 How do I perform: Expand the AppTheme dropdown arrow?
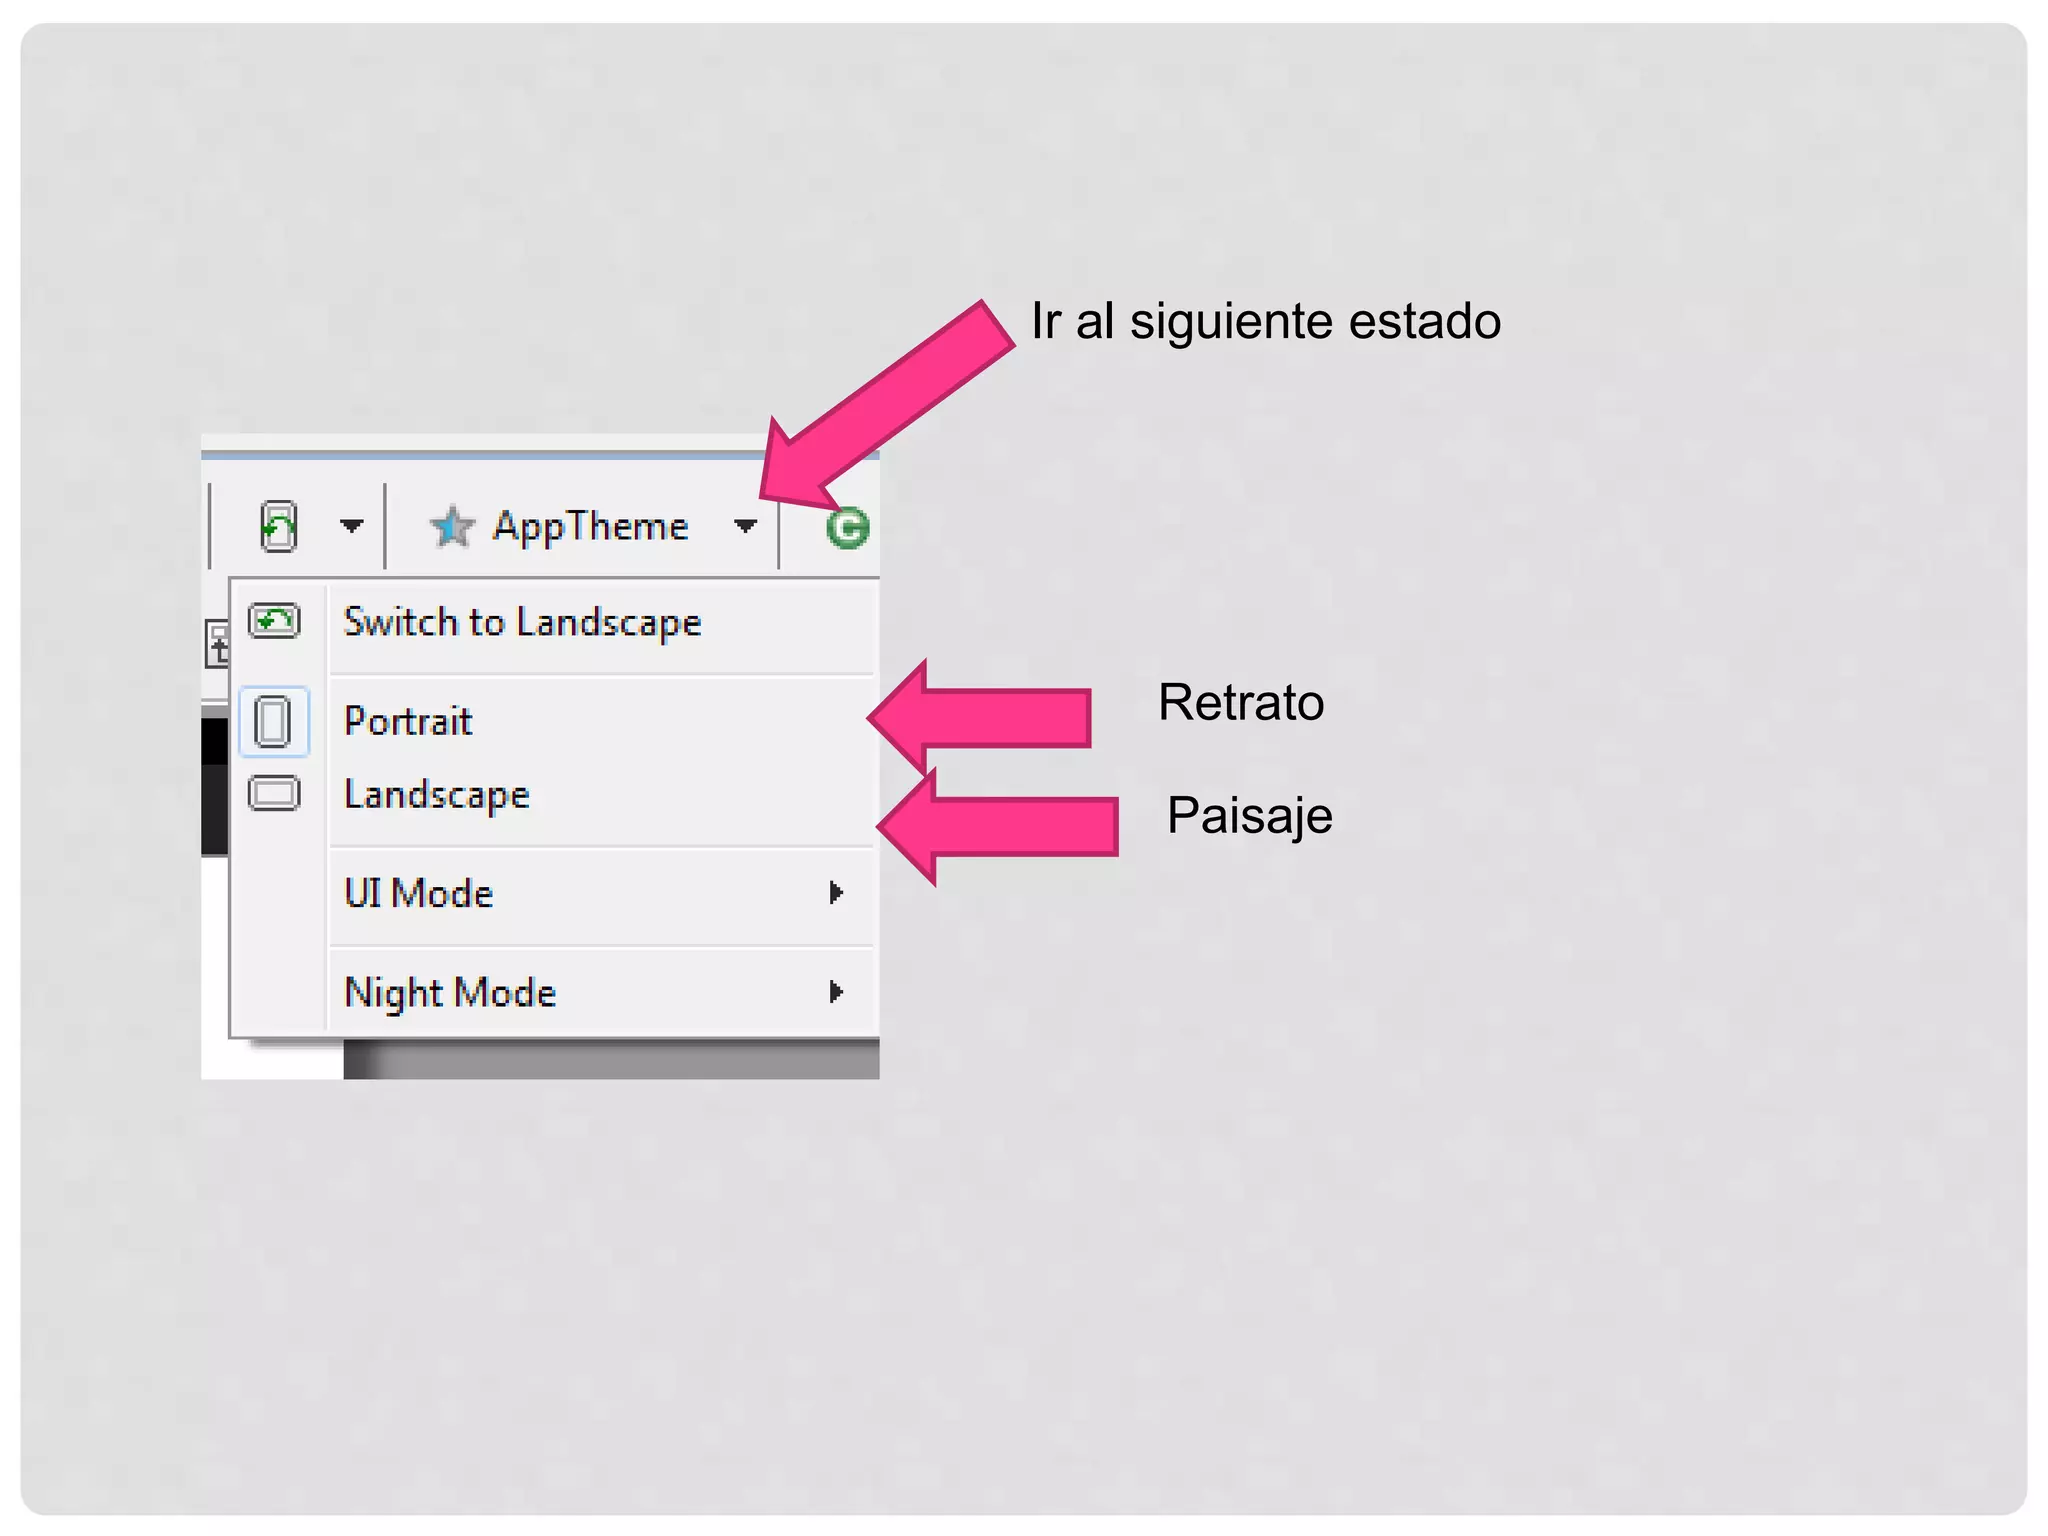[x=745, y=526]
